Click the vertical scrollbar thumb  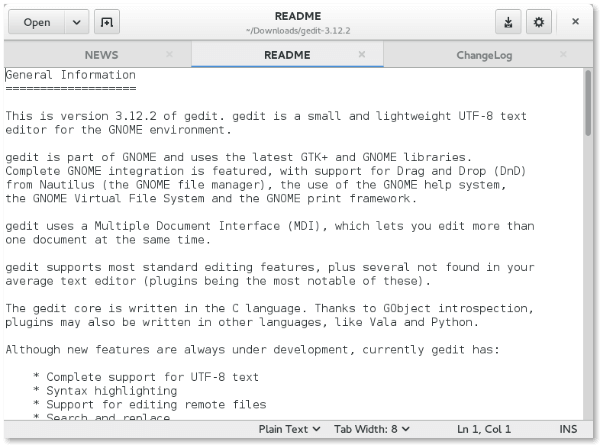click(x=588, y=103)
